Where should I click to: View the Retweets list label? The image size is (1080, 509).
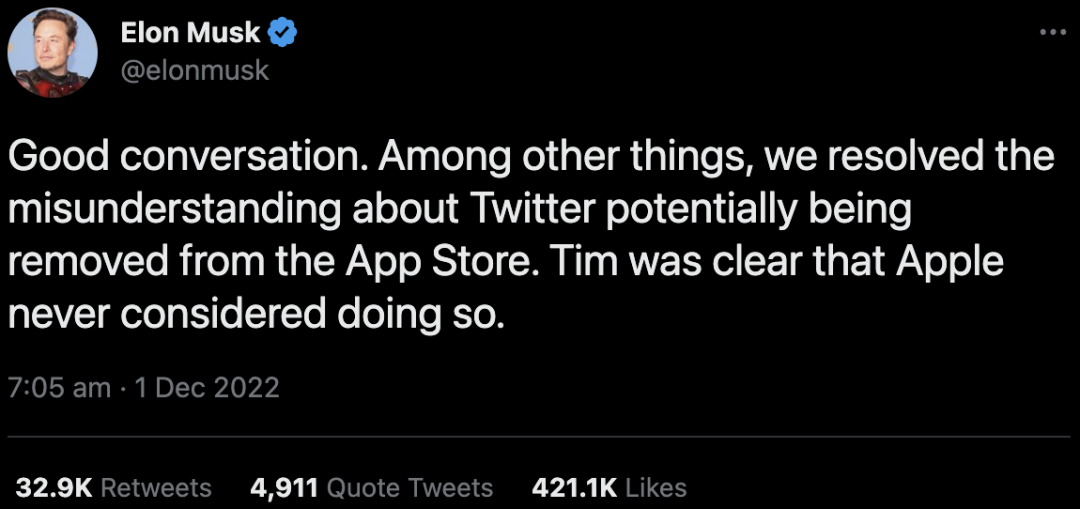point(157,487)
